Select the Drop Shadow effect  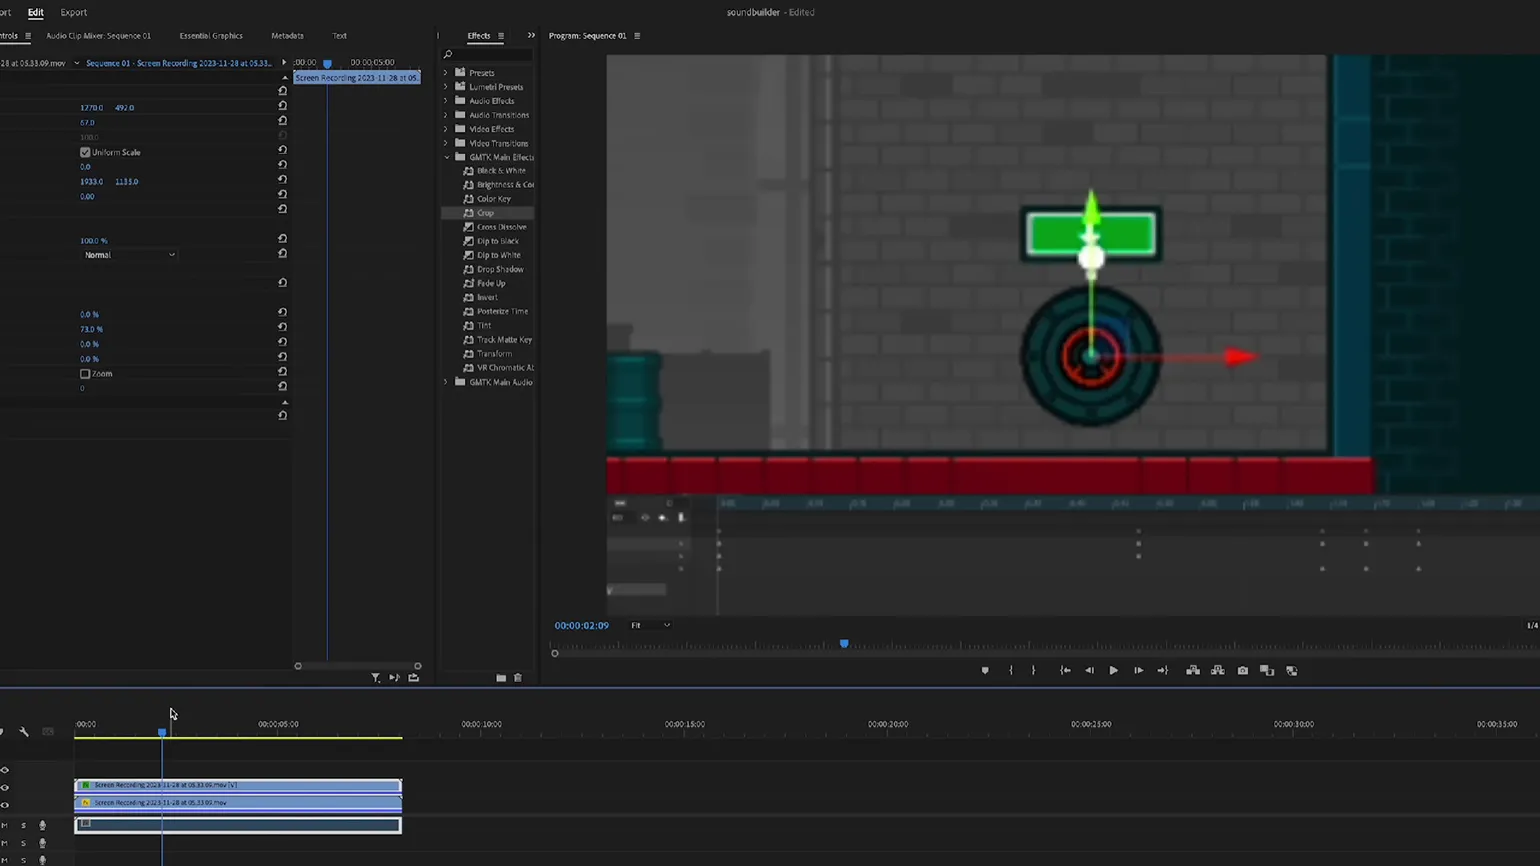coord(500,269)
